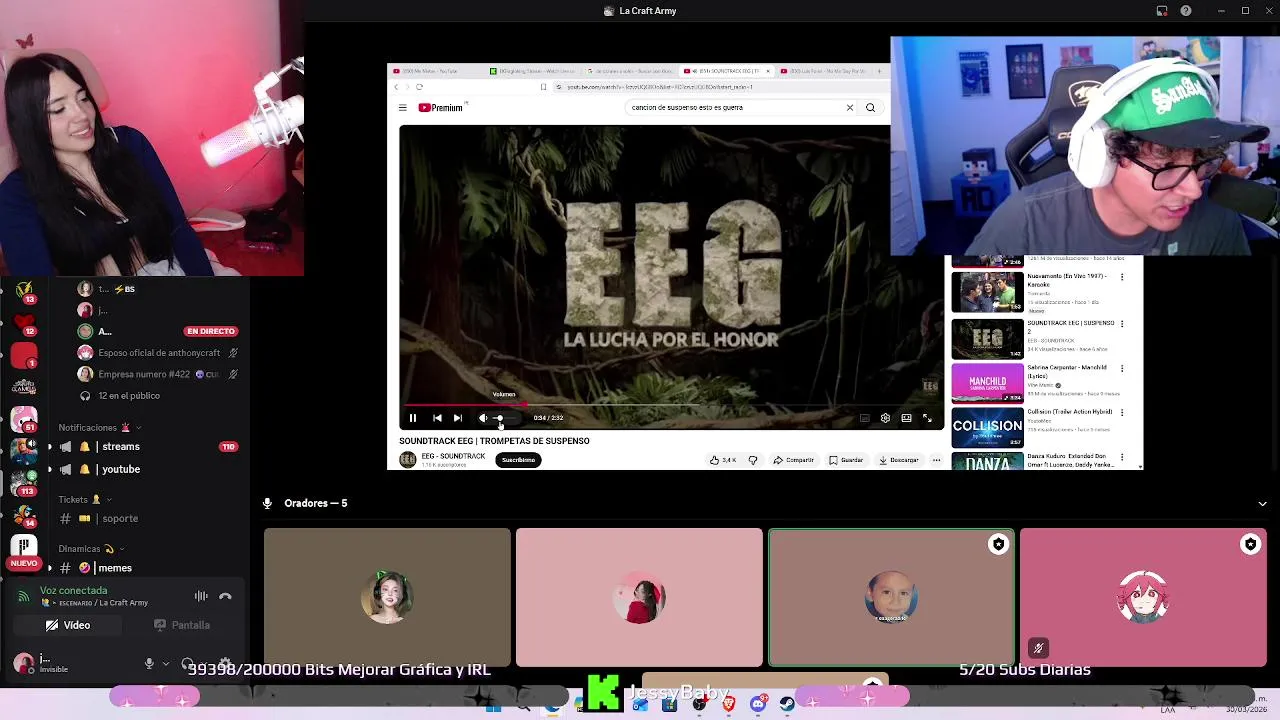Clear the YouTube search text
Screen dimensions: 1280x720
(850, 107)
